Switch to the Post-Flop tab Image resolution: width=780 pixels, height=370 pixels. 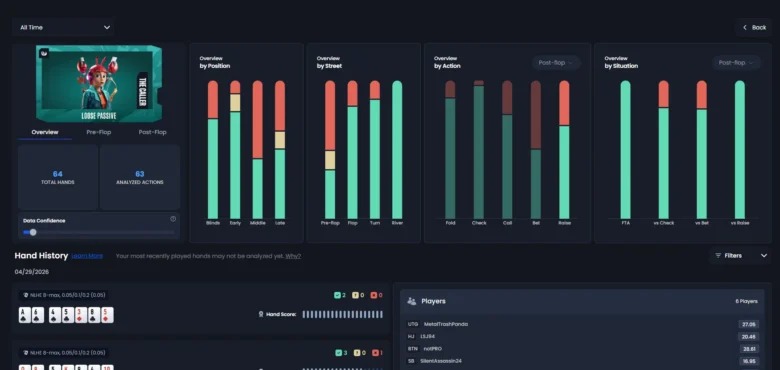coord(152,132)
